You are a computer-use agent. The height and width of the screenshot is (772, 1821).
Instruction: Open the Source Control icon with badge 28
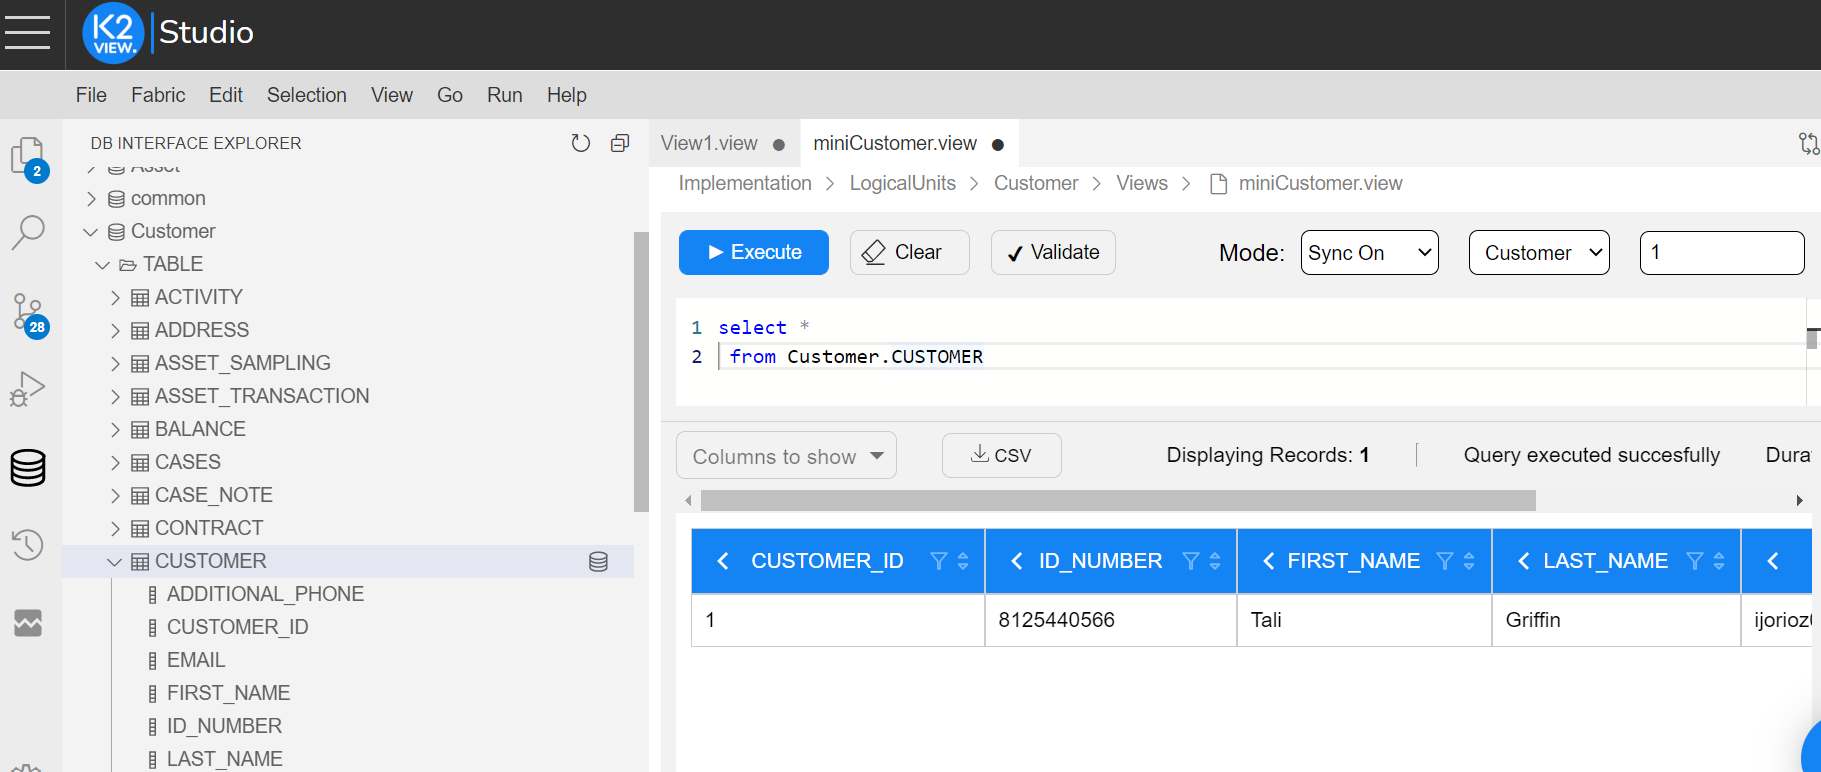pos(28,314)
